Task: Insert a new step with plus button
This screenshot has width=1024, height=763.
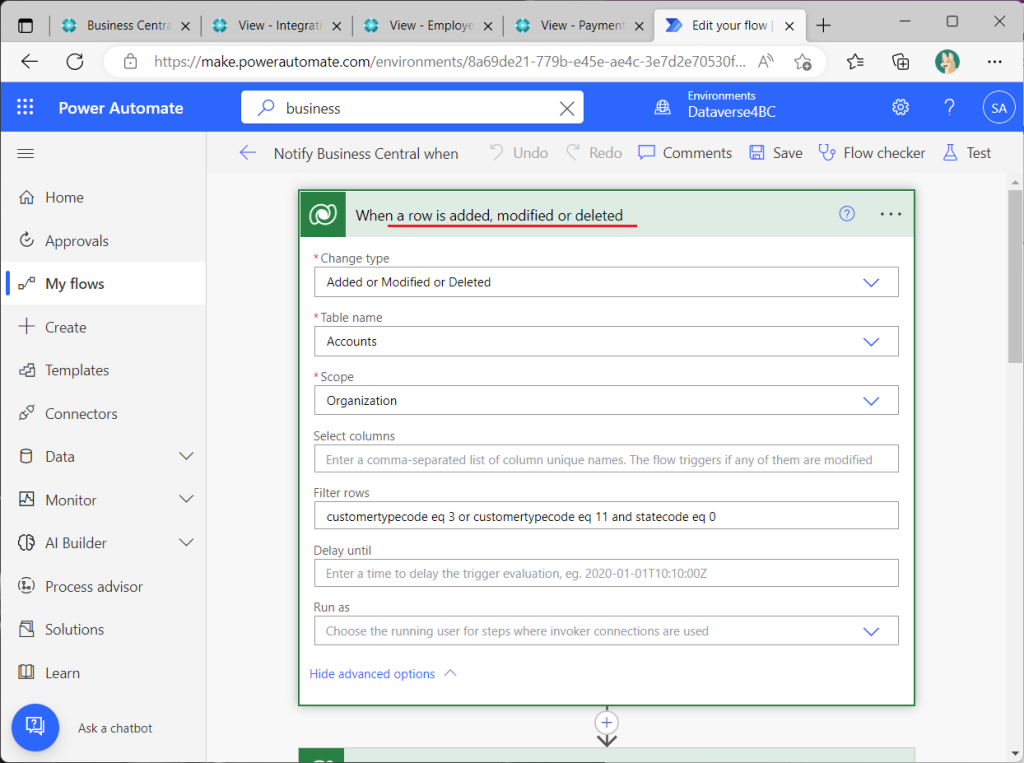Action: (x=607, y=722)
